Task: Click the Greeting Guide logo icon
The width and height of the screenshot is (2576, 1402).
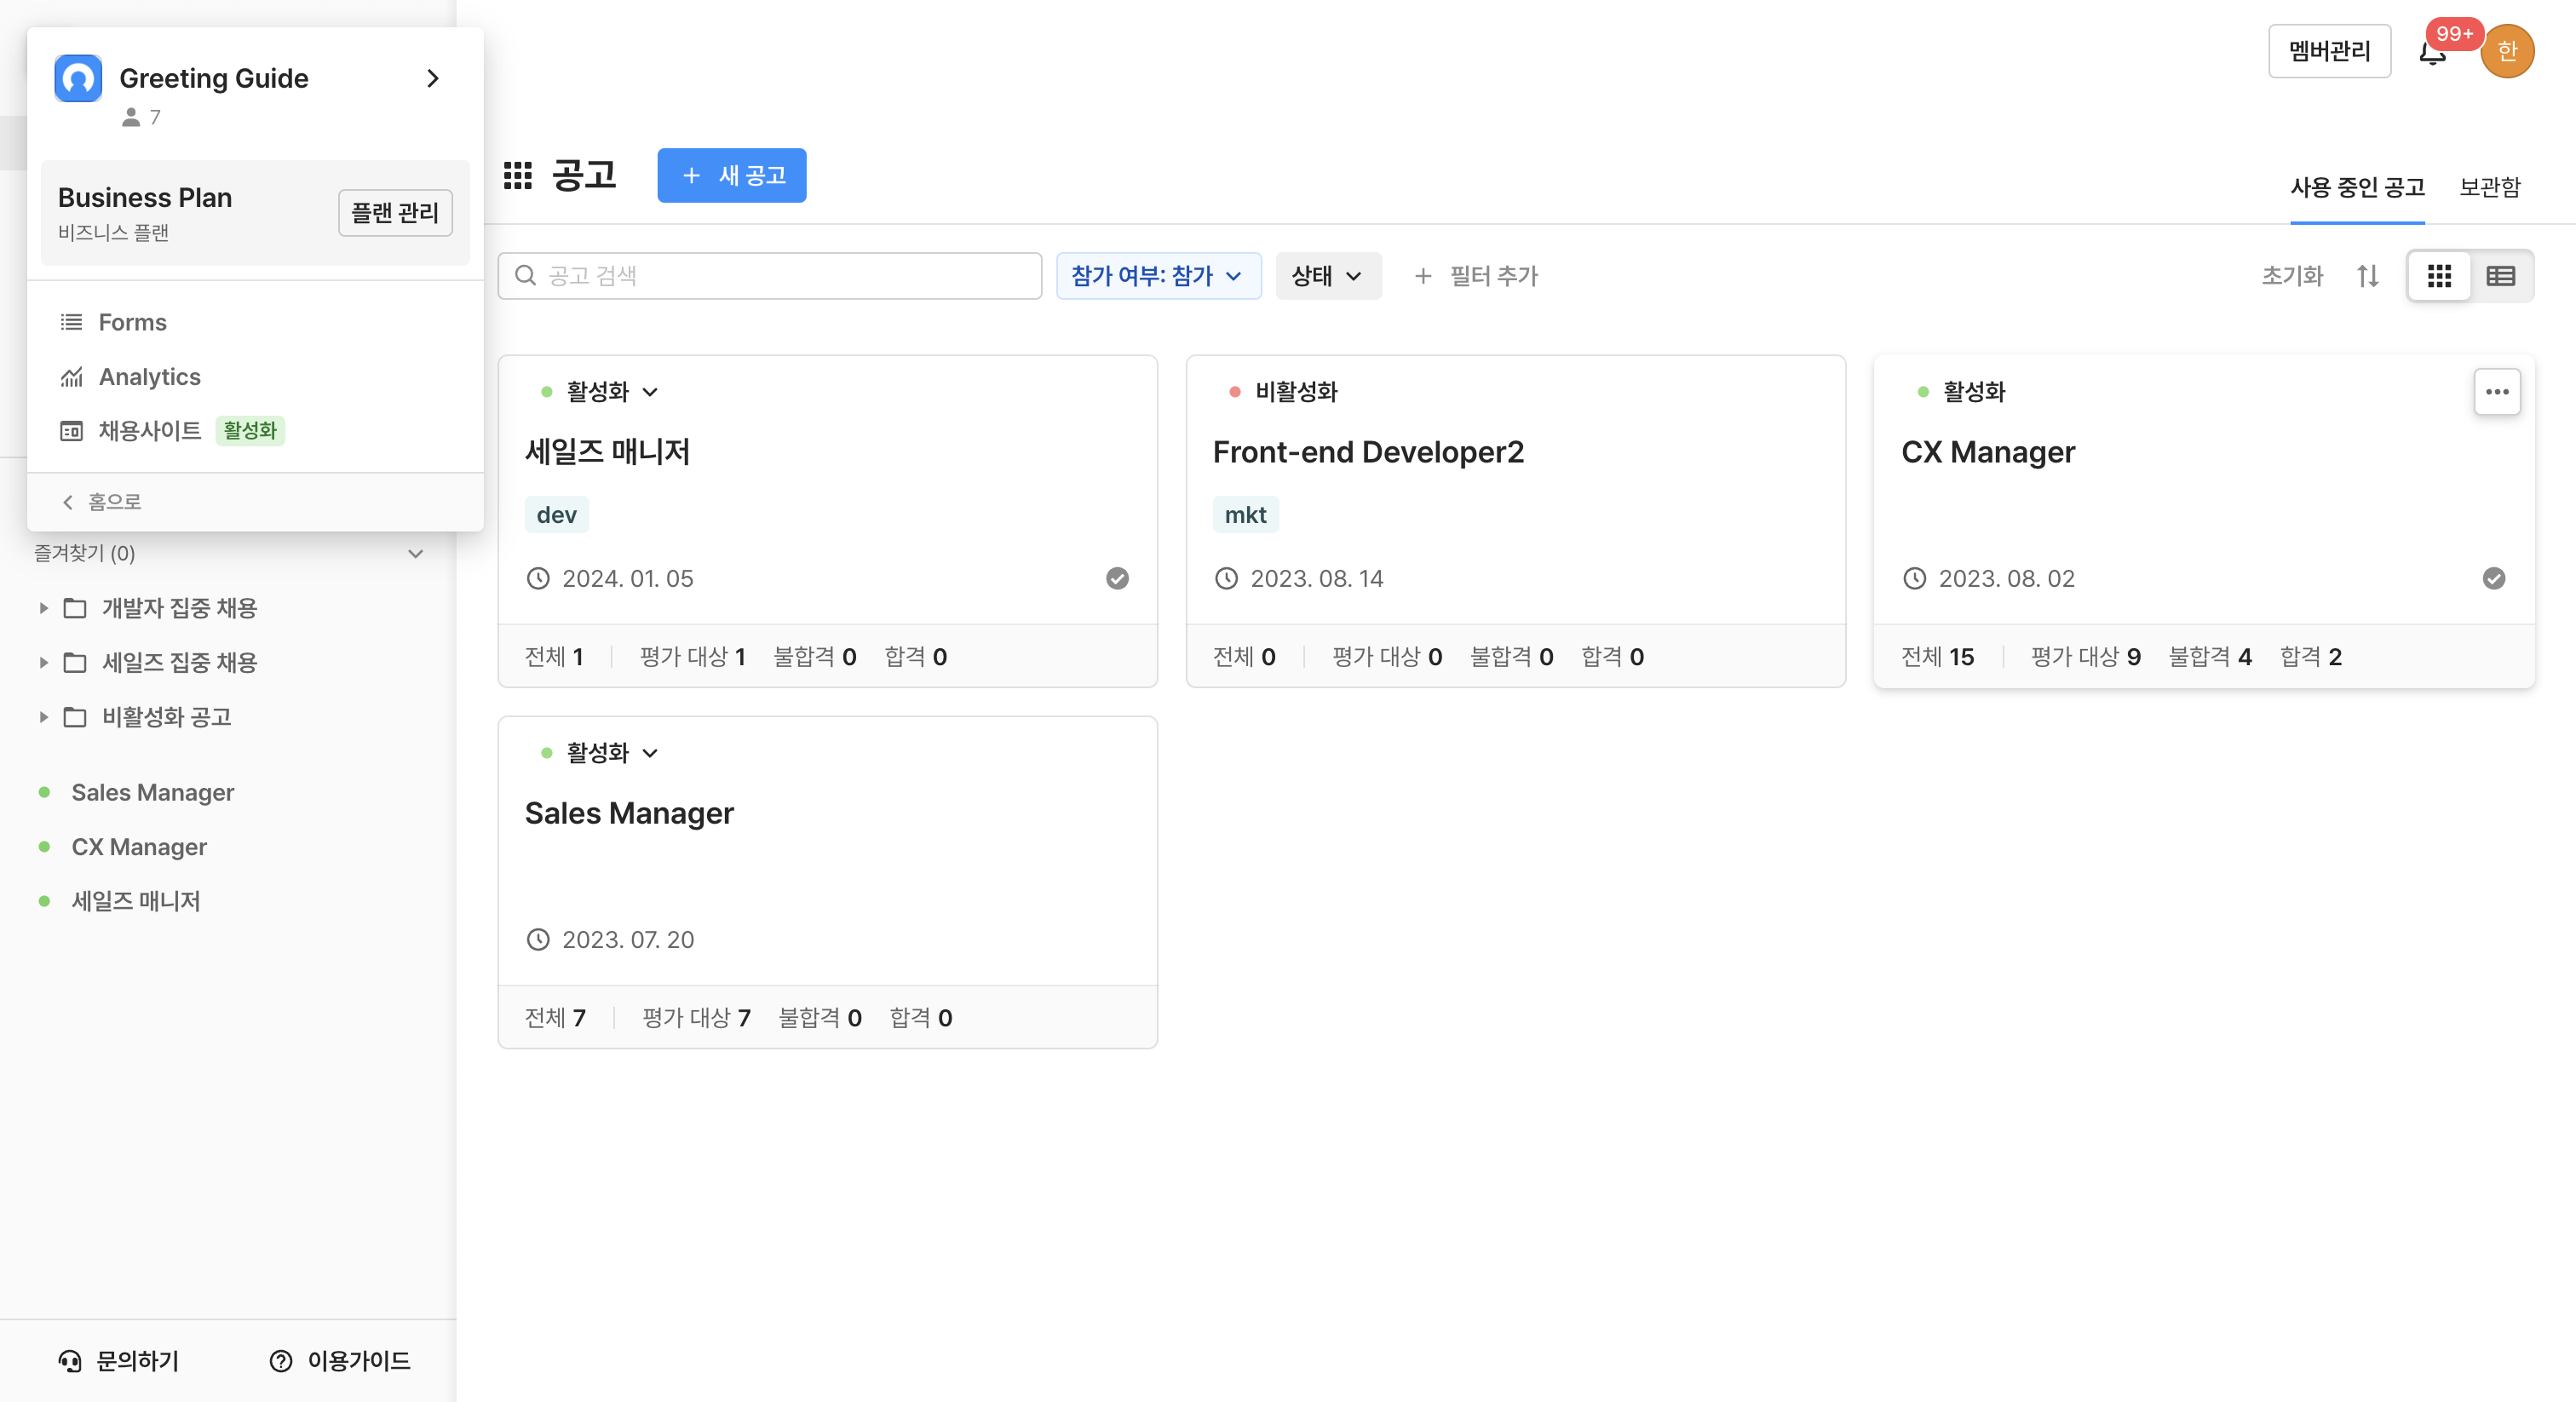Action: tap(78, 78)
